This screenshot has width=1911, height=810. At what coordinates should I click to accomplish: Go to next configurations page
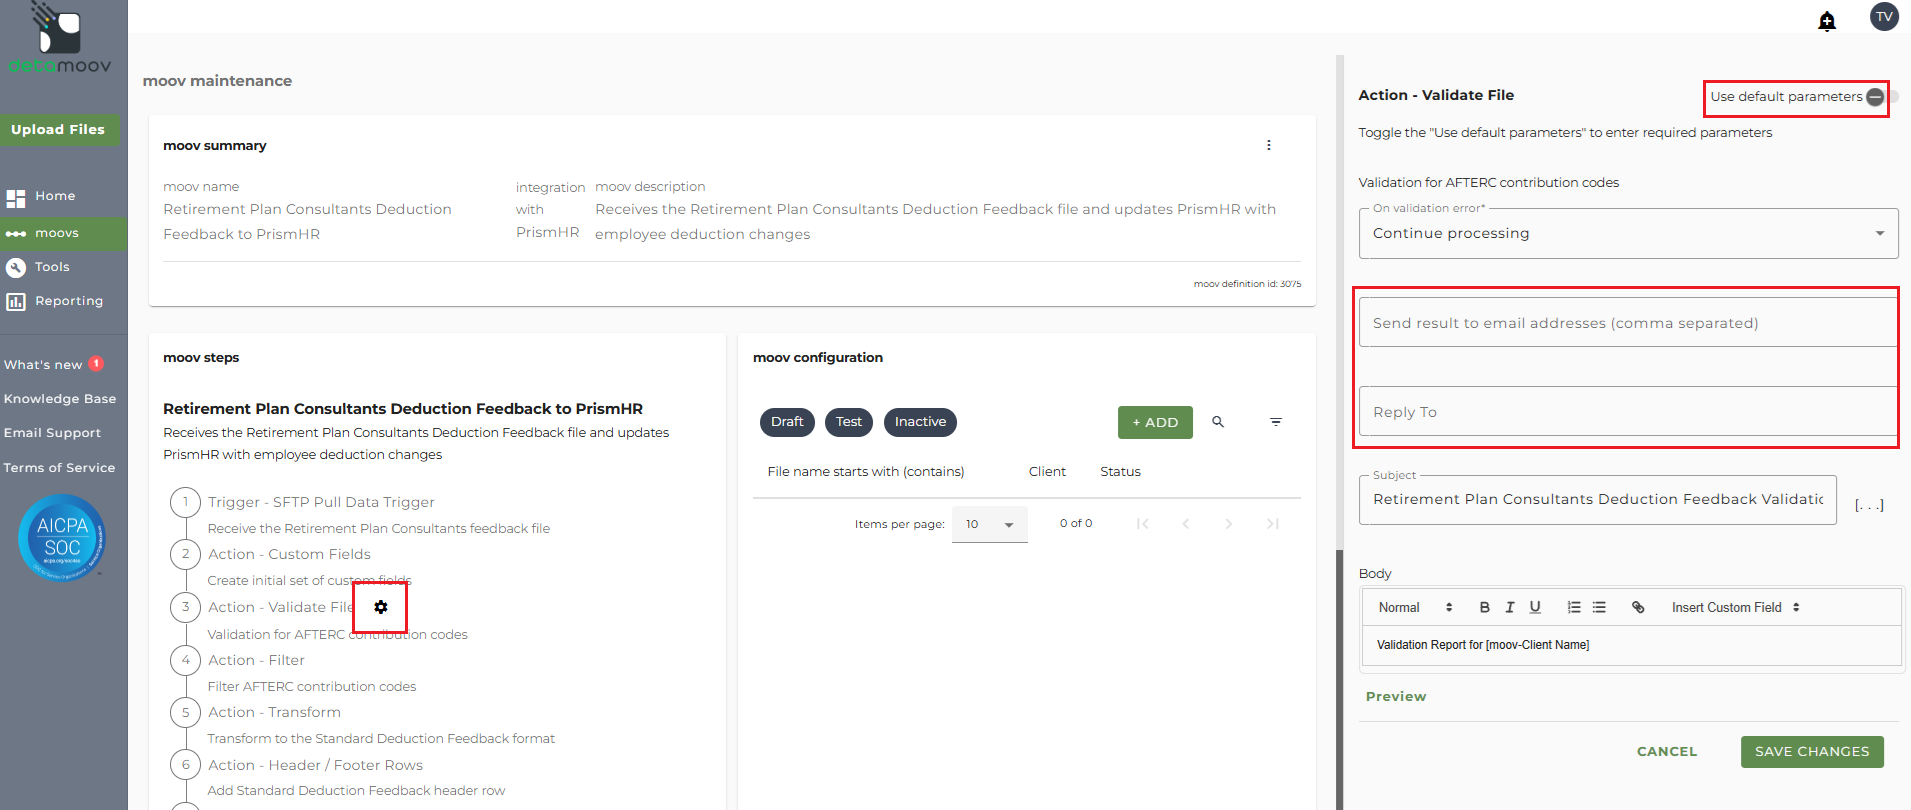(x=1229, y=524)
